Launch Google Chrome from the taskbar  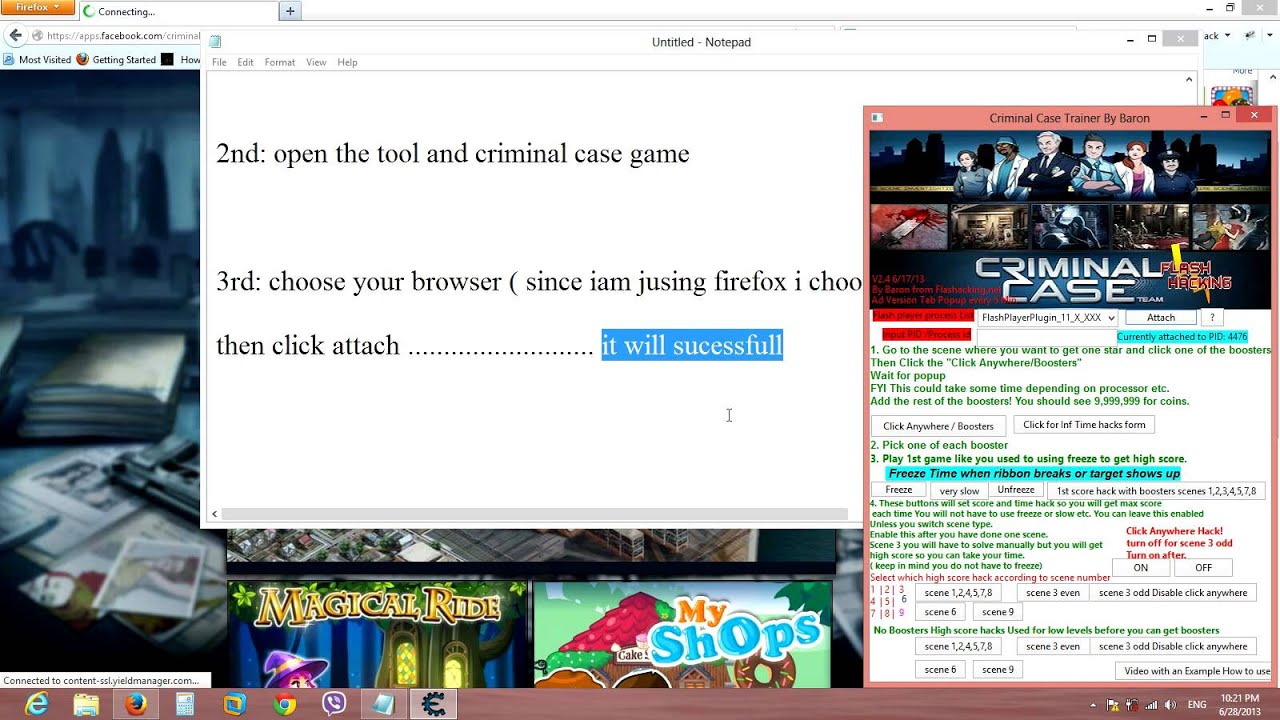(x=285, y=704)
